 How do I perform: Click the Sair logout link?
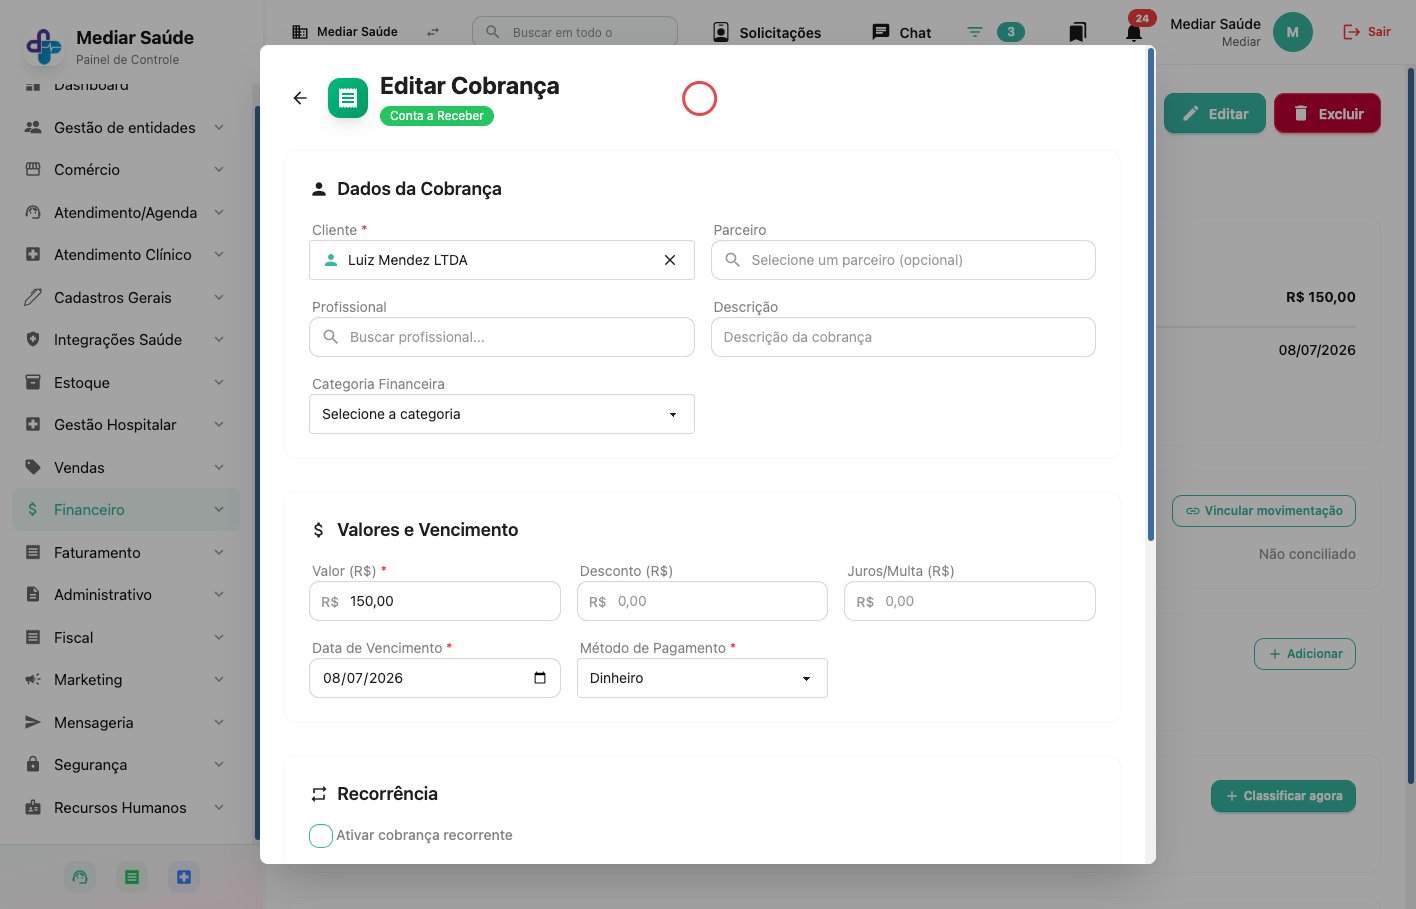1367,32
